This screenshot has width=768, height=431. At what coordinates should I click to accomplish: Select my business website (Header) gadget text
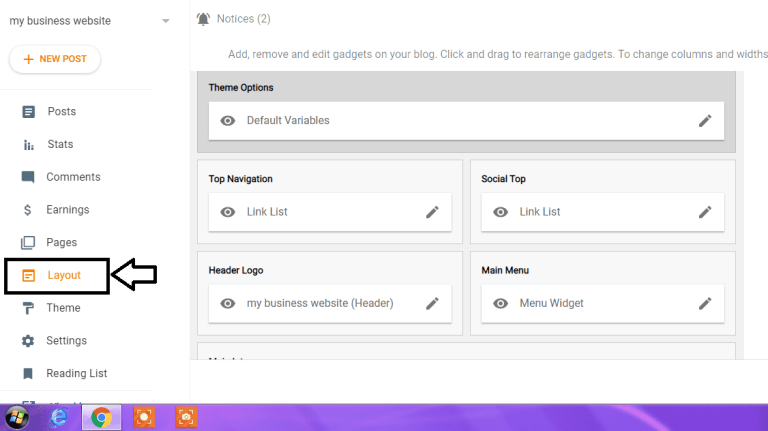coord(320,304)
